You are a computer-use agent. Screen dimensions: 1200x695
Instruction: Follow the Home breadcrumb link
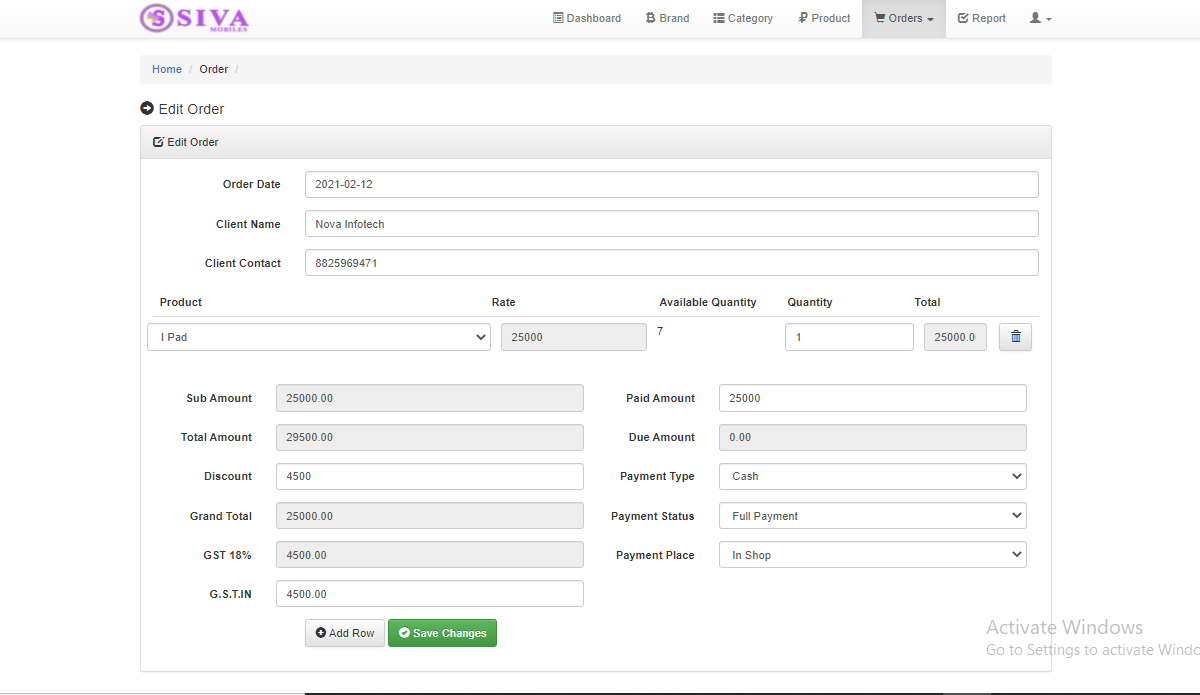(167, 69)
